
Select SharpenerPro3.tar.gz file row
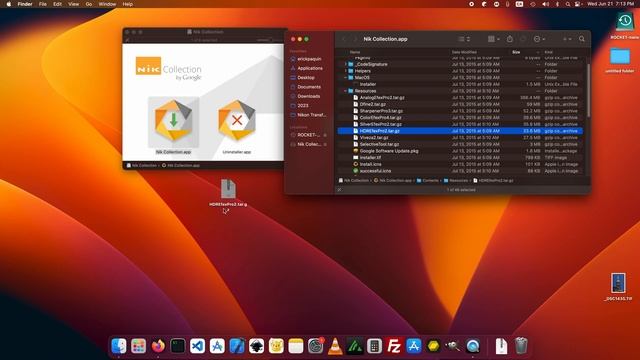pyautogui.click(x=460, y=111)
